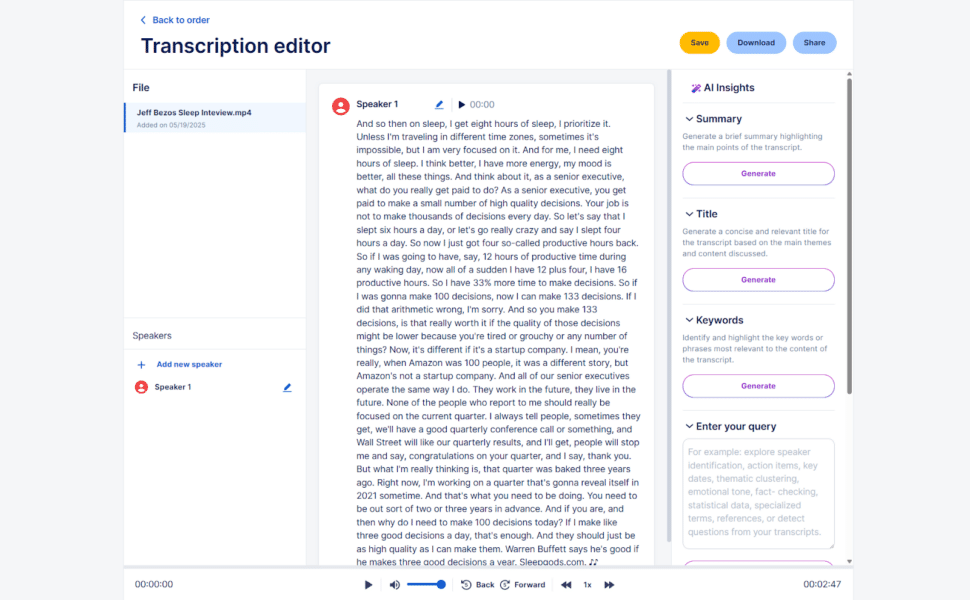Click the edit pencil next to Speaker 1 heading
This screenshot has height=600, width=970.
tap(438, 104)
